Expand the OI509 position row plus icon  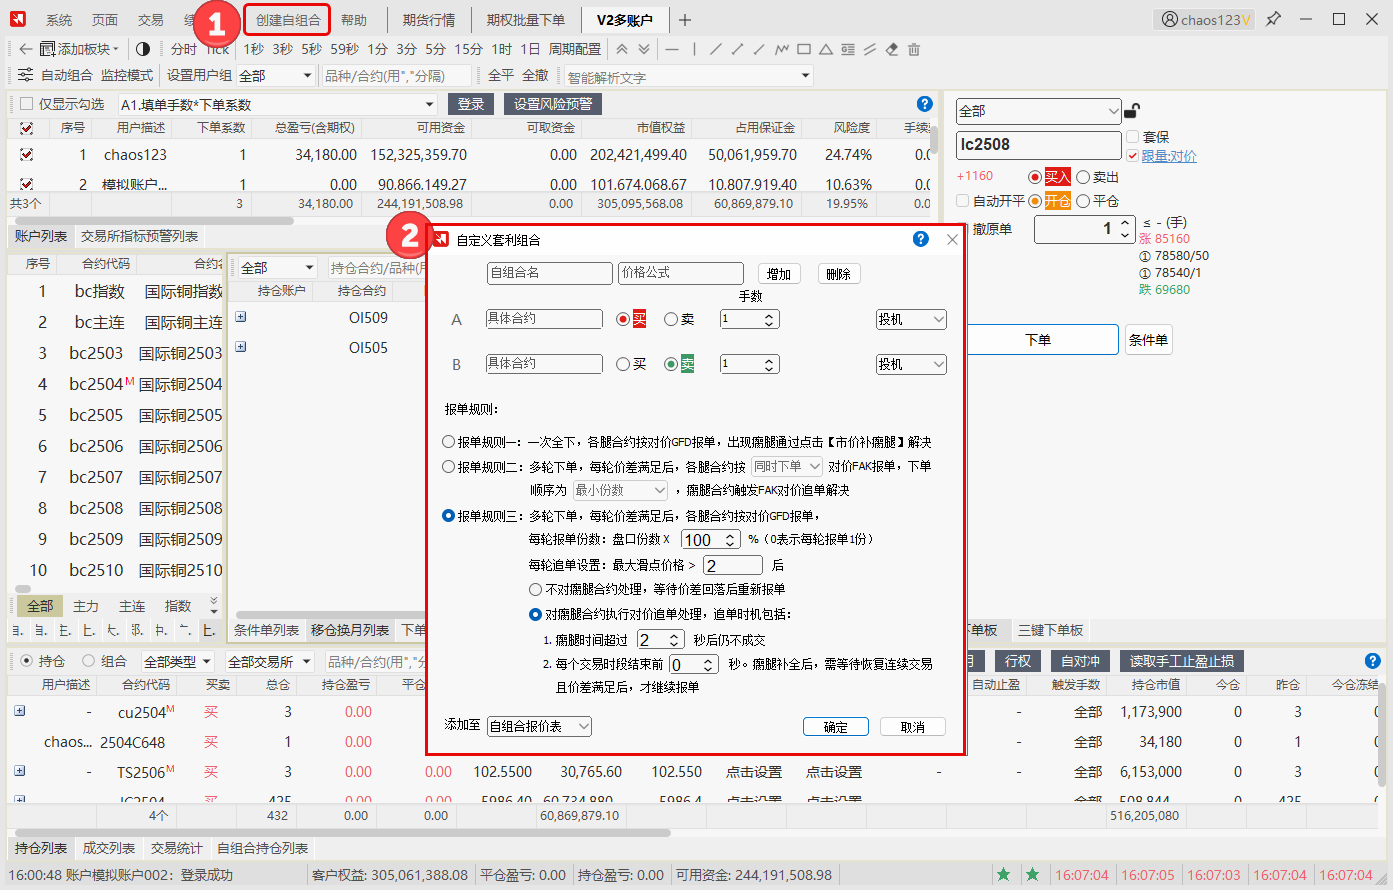pyautogui.click(x=240, y=317)
